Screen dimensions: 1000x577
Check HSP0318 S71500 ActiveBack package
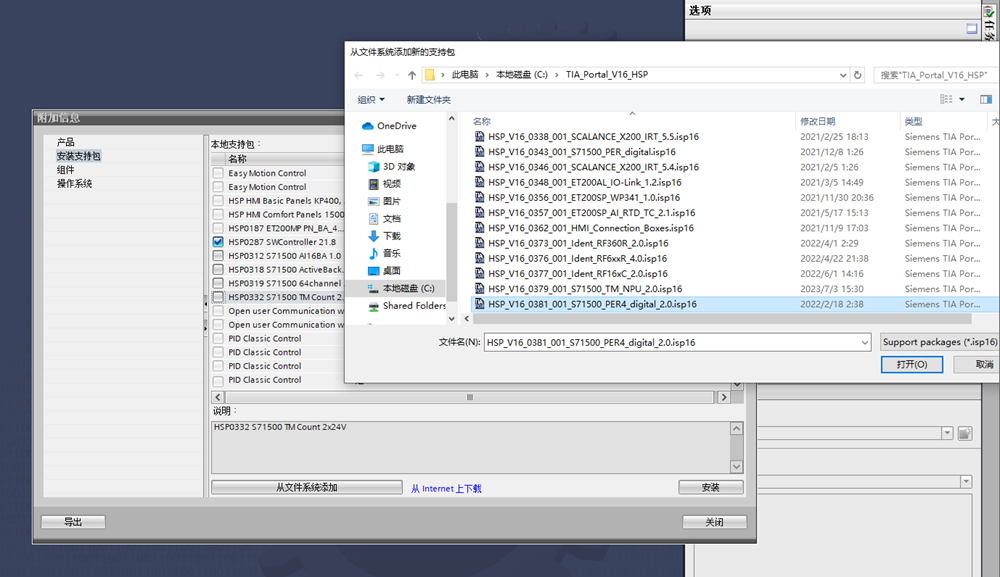tap(218, 270)
